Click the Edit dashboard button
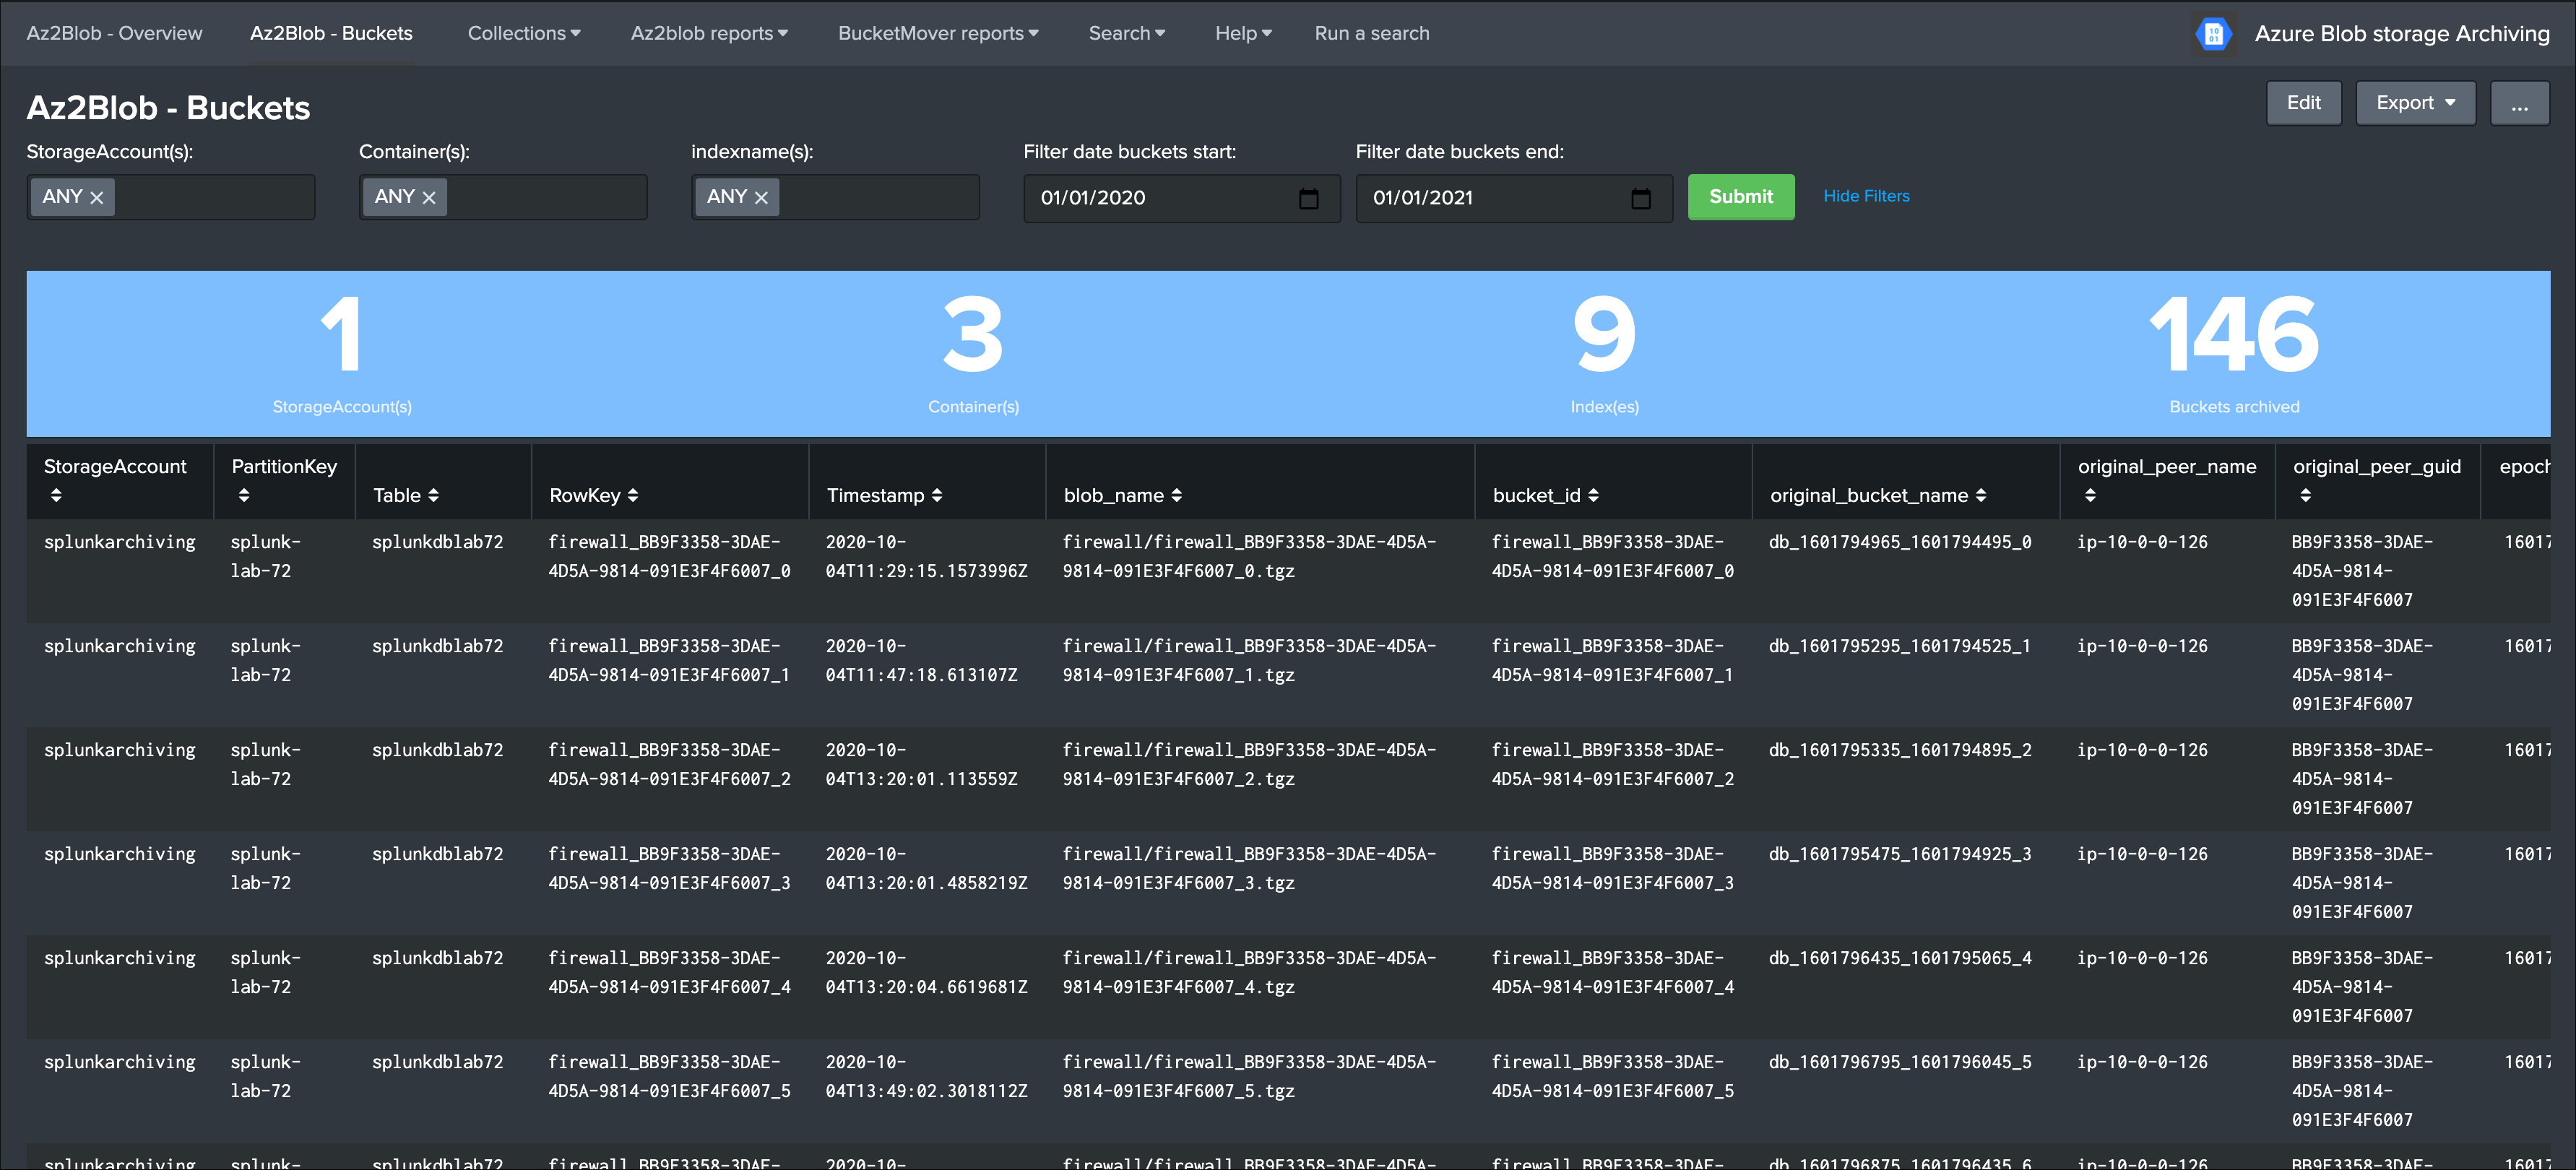 point(2304,102)
